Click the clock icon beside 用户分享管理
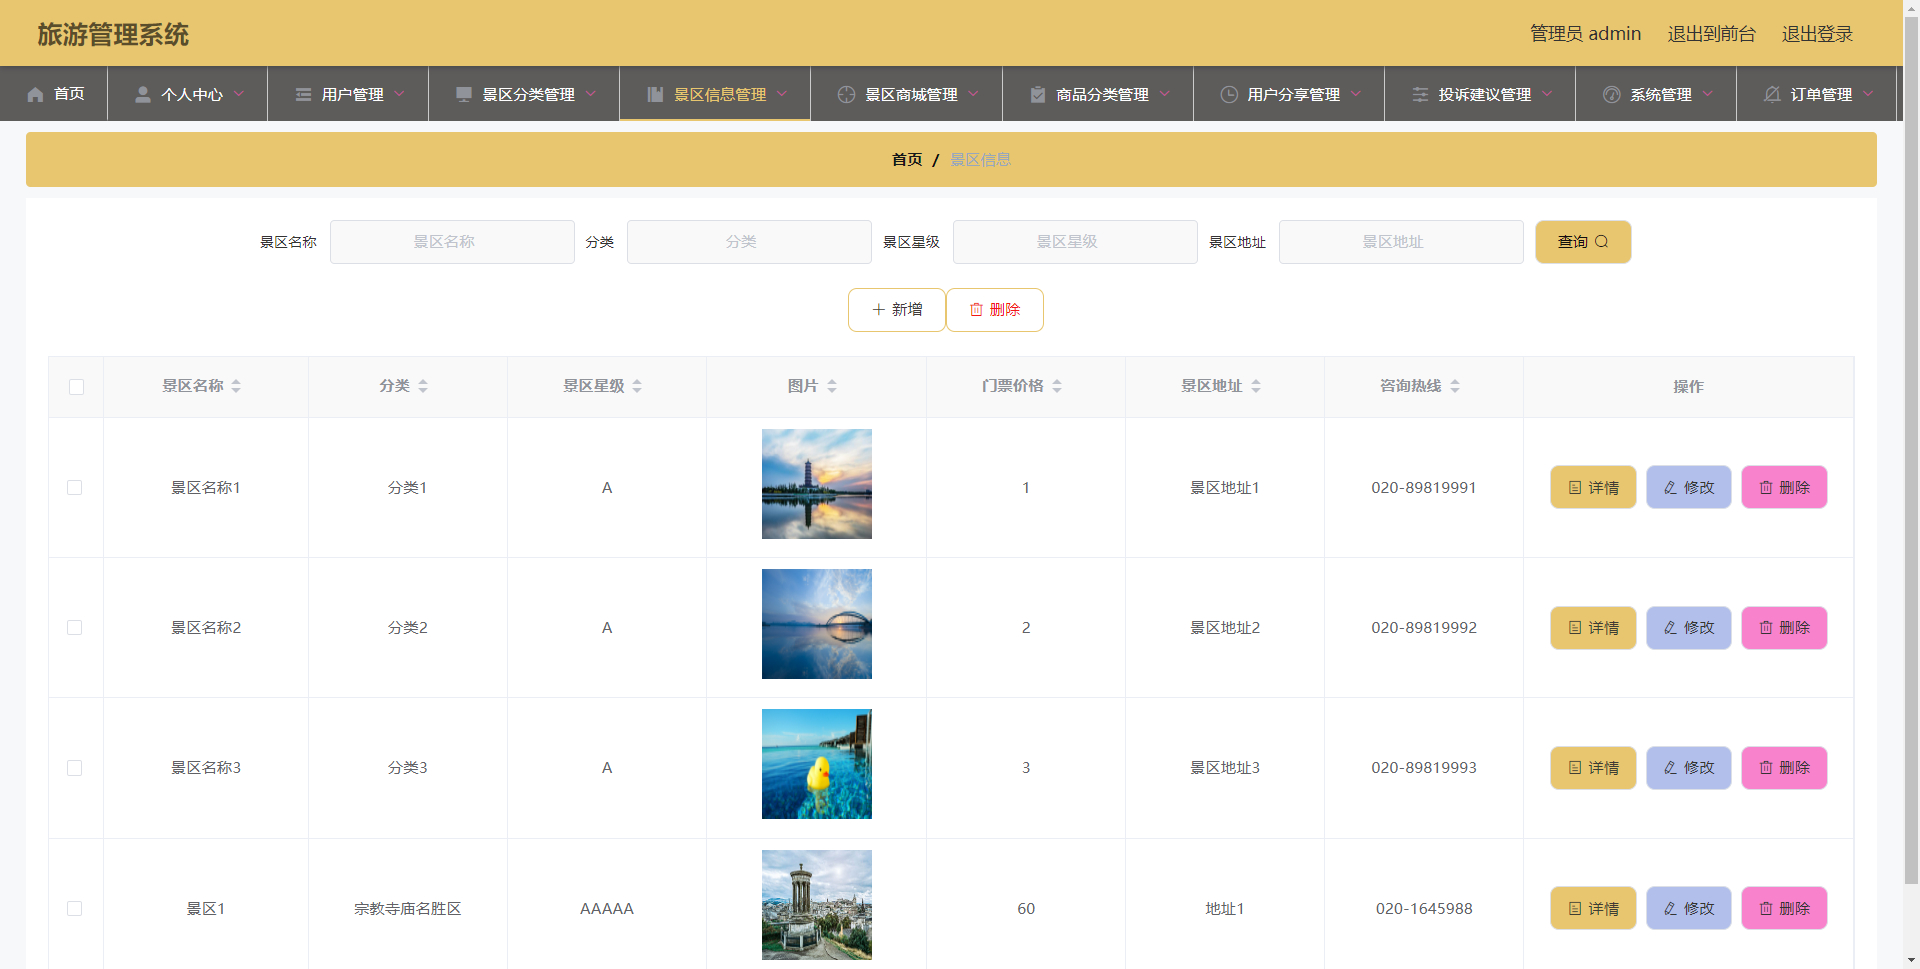 pos(1228,94)
